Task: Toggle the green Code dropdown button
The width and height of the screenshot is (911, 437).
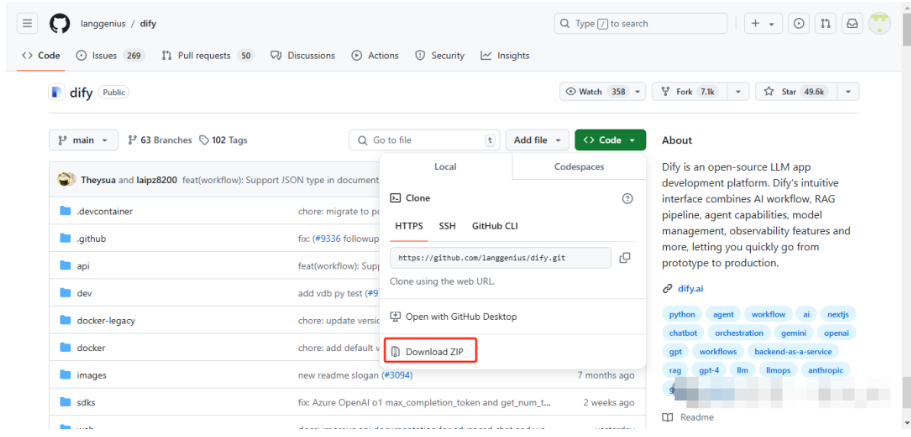Action: [610, 140]
